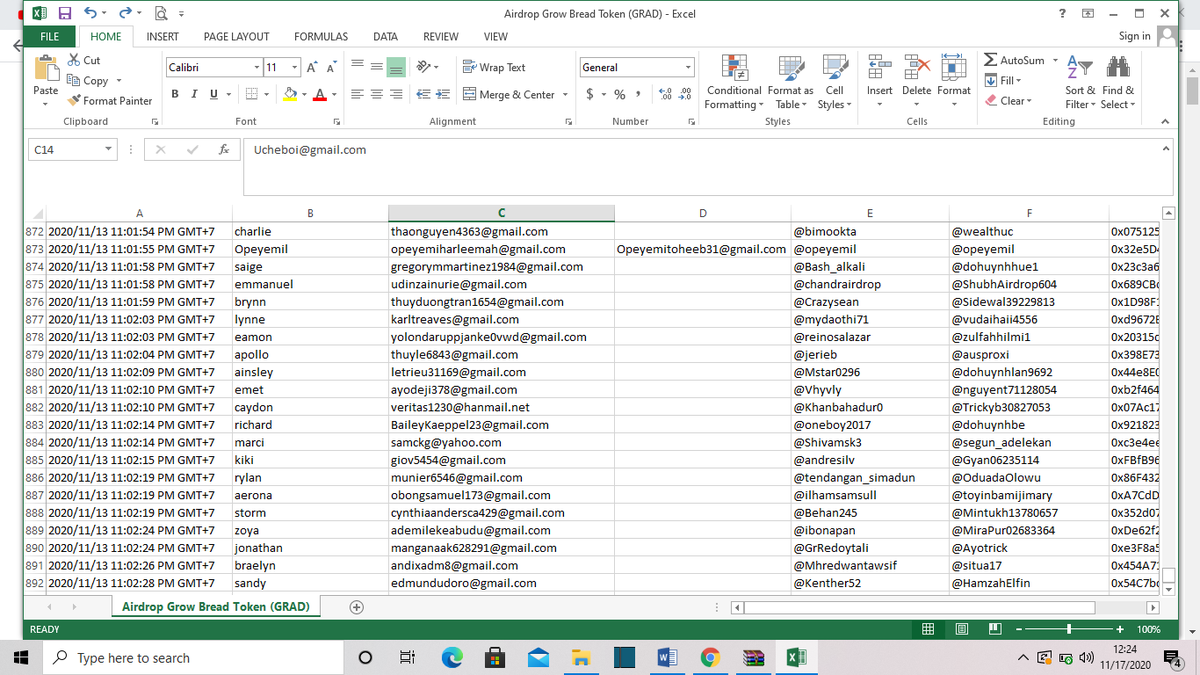Click Decrease Decimal icon
1200x675 pixels.
tap(685, 94)
